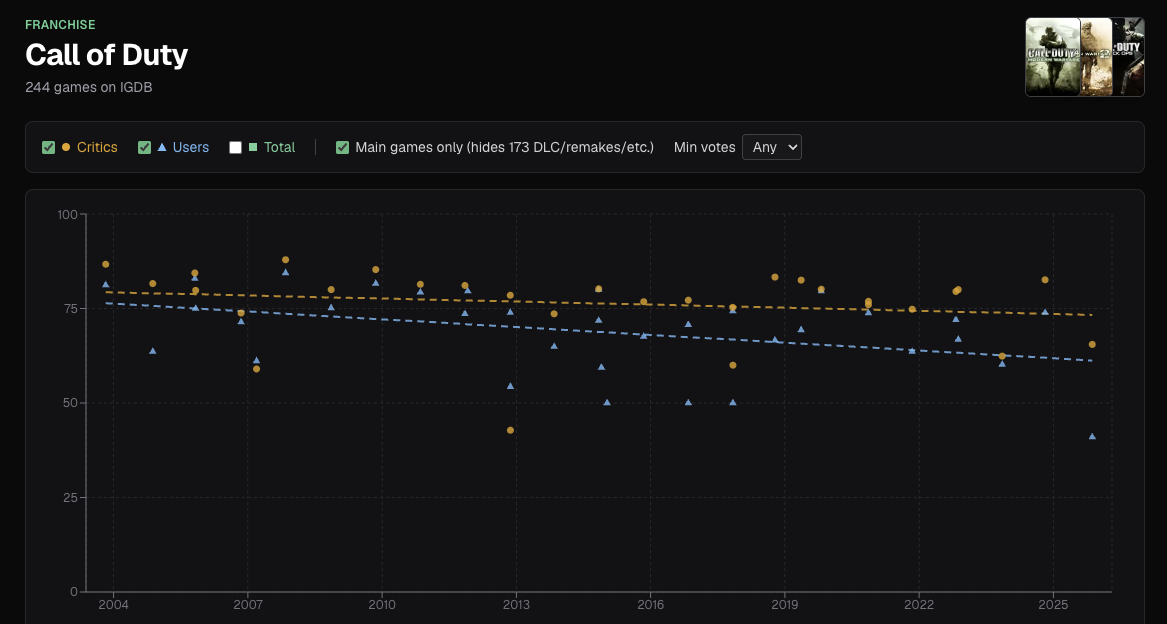Click the 25 y-axis label
Screen dimensions: 1167x624
(x=71, y=497)
